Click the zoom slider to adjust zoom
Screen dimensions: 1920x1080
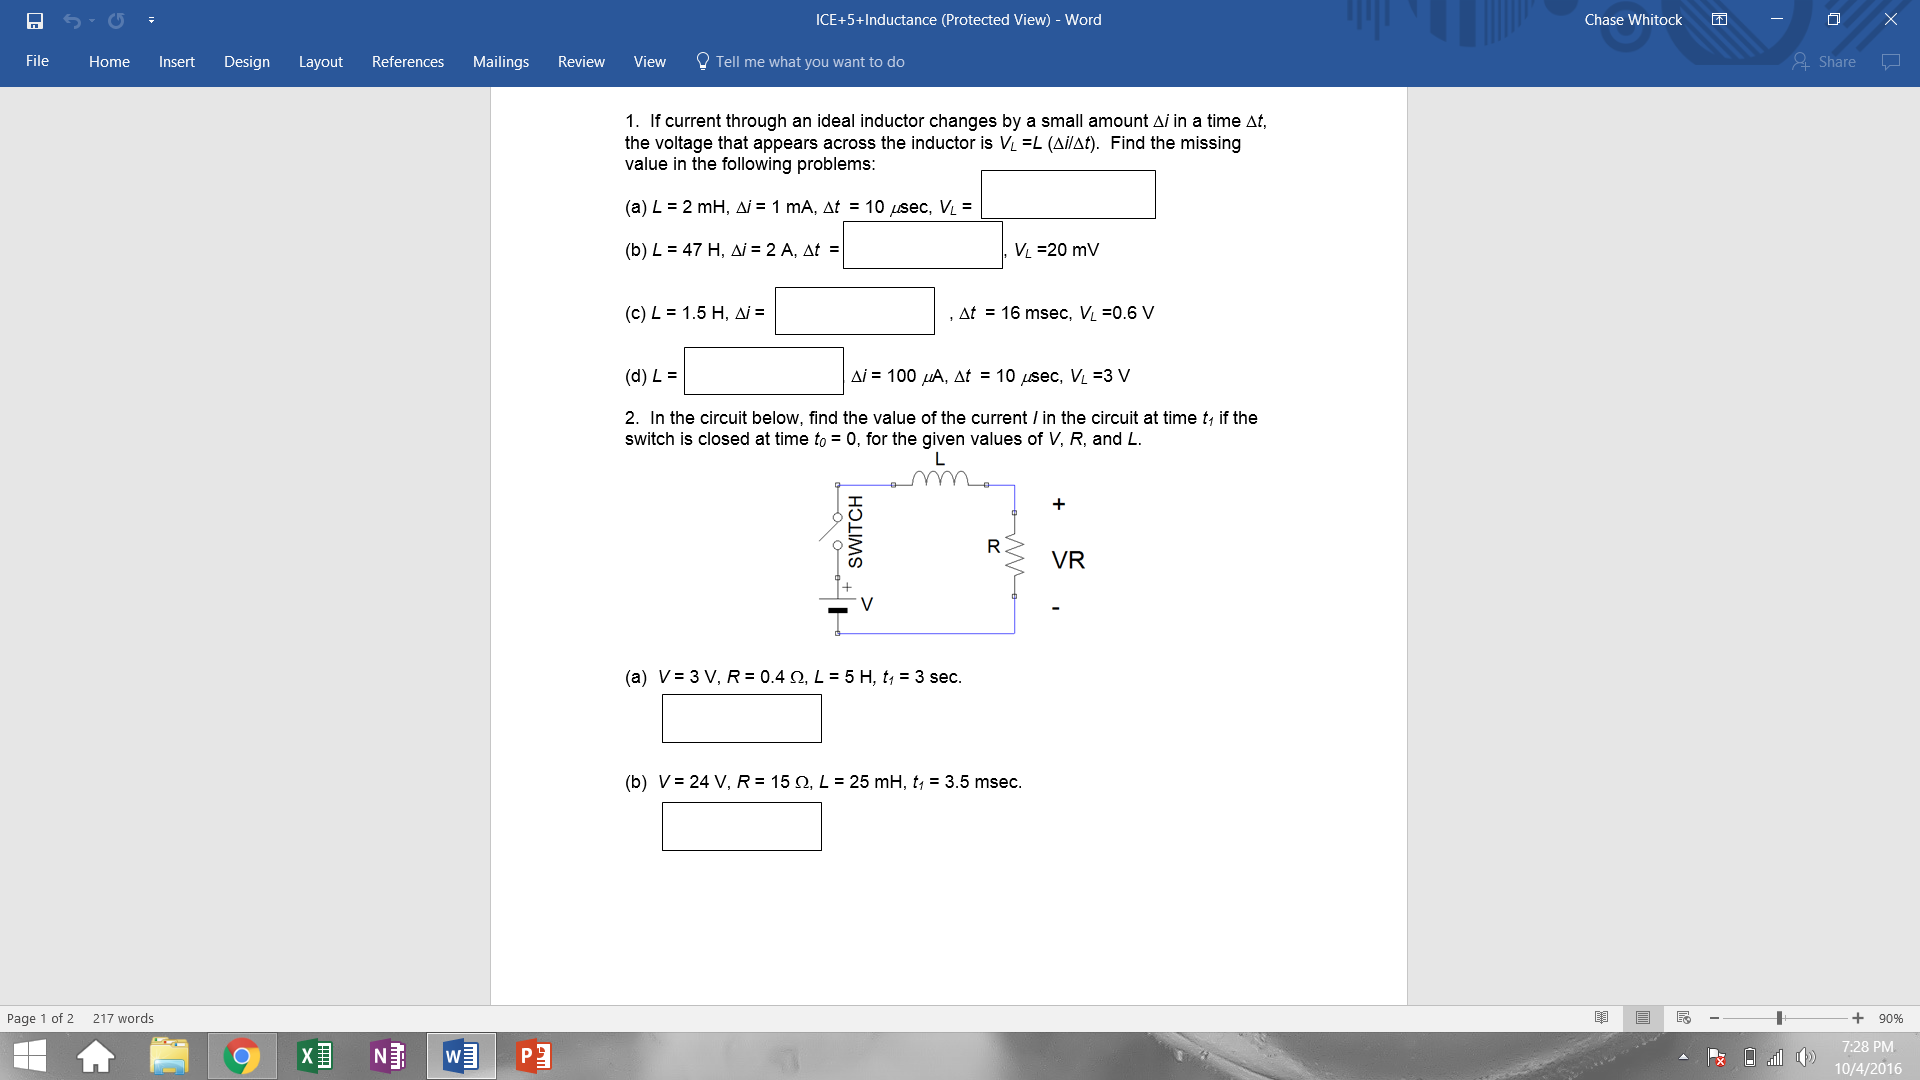pyautogui.click(x=1780, y=1018)
